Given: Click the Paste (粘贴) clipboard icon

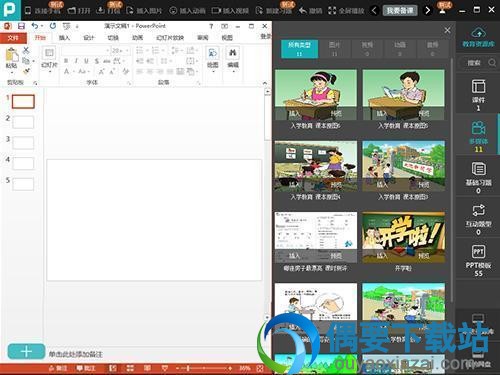Looking at the screenshot, I should [12, 55].
